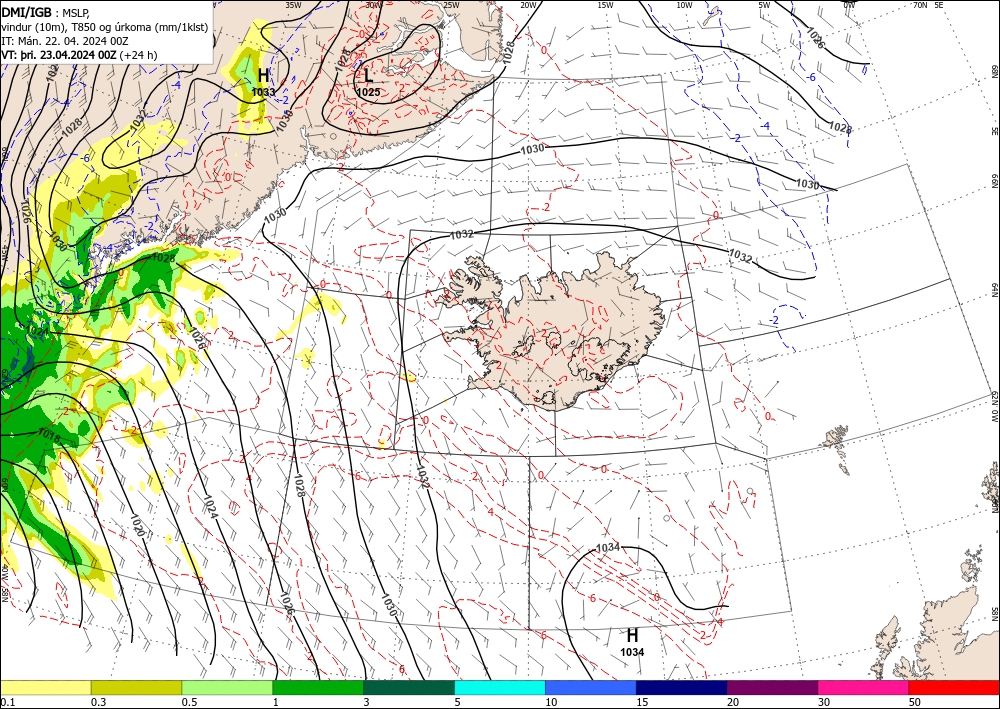The image size is (1000, 709).
Task: Click the 20W longitude label at the top
Action: pyautogui.click(x=528, y=5)
